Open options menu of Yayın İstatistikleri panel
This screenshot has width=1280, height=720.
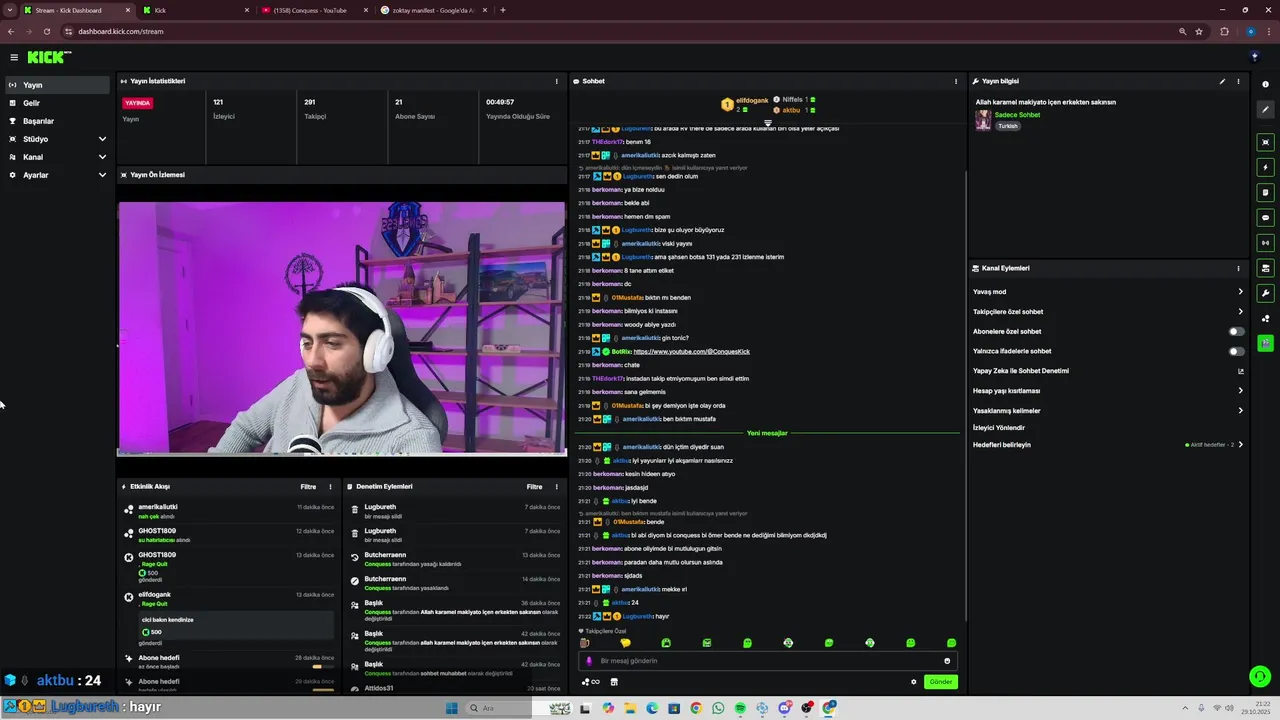tap(557, 81)
